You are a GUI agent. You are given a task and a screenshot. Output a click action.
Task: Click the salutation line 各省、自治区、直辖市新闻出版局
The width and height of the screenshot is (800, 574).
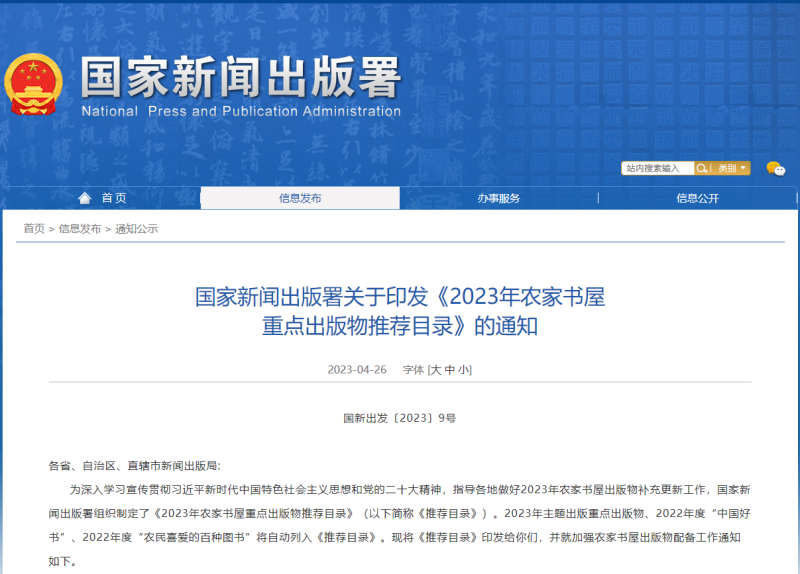(135, 466)
